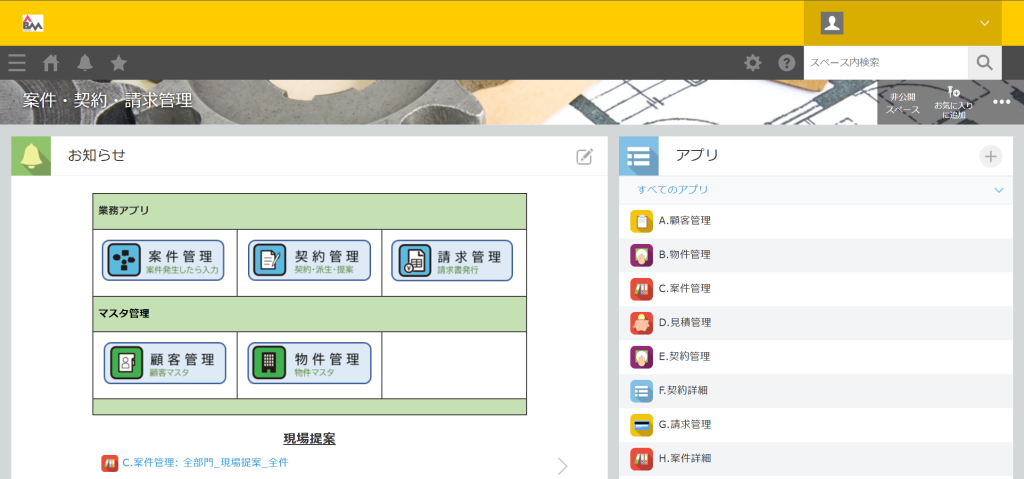This screenshot has height=479, width=1024.
Task: Click the スペース内検索 search field
Action: 885,63
